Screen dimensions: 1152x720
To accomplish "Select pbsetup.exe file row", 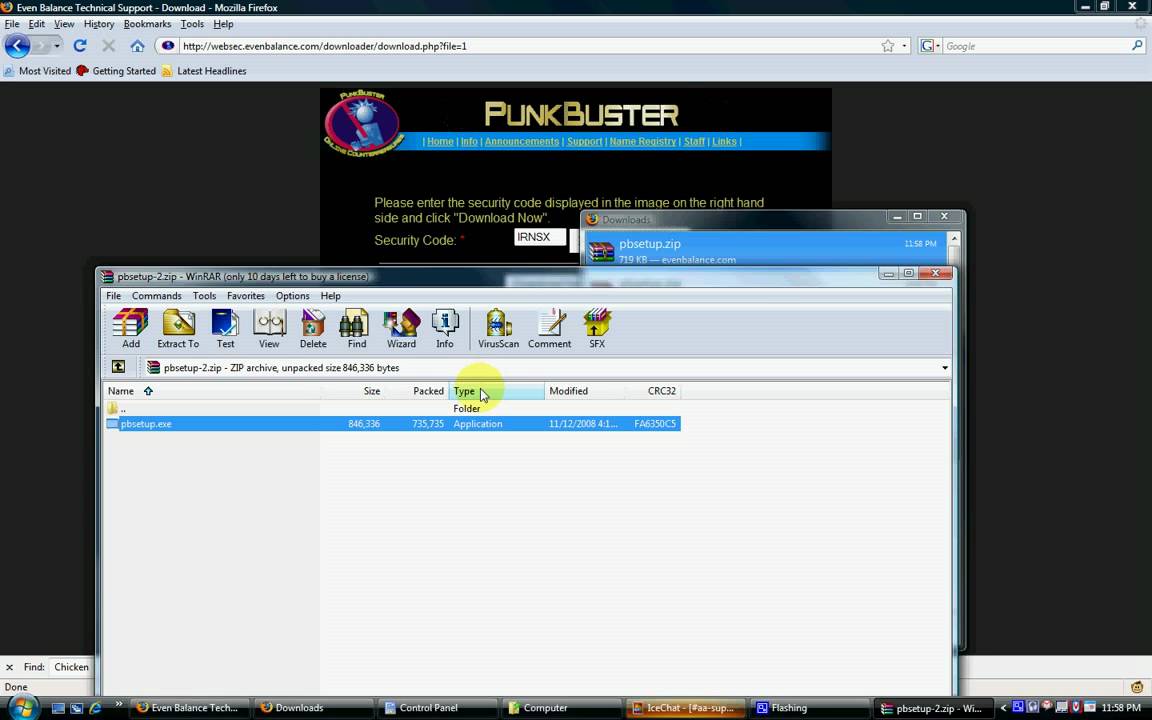I will (392, 424).
